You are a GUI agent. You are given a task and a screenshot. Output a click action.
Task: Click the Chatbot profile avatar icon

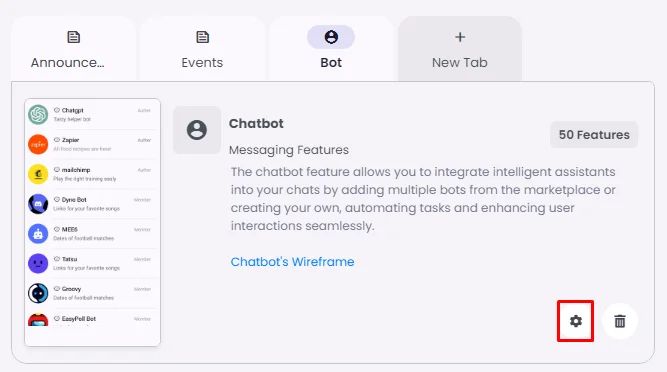pos(197,130)
